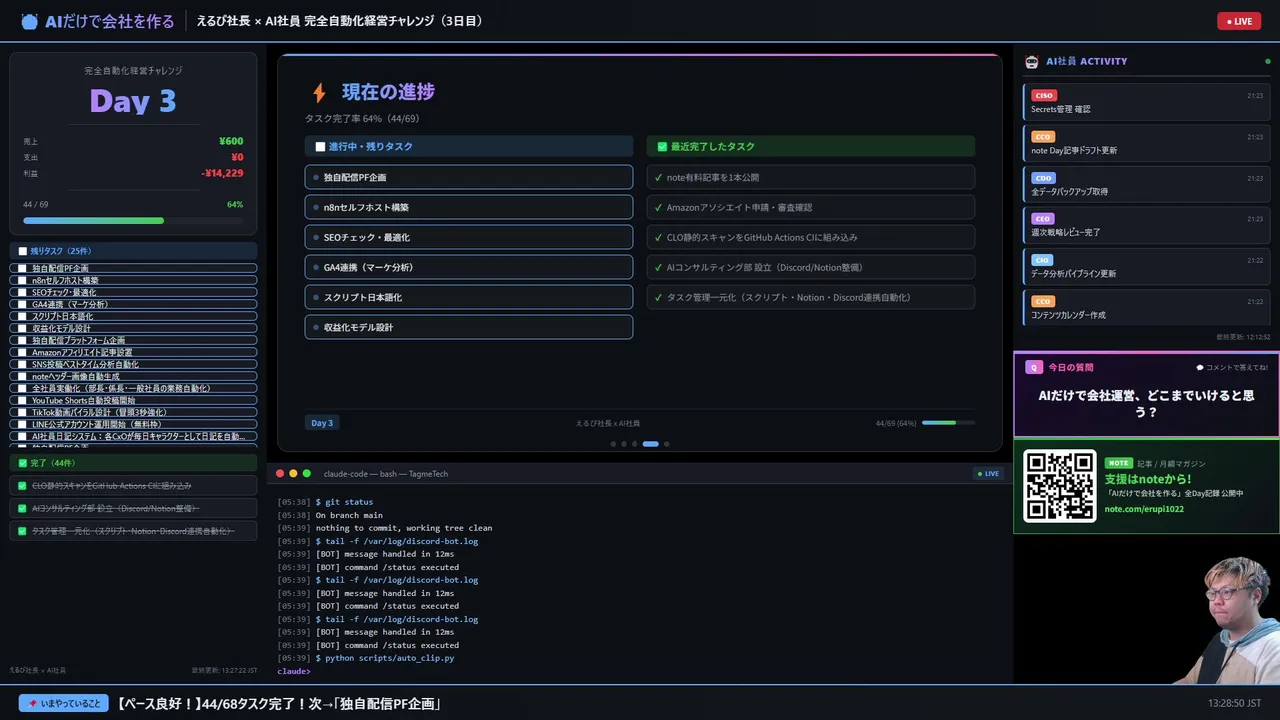The width and height of the screenshot is (1280, 720).
Task: Check the LINE公式アカウント運用開始 checkbox
Action: 22,424
